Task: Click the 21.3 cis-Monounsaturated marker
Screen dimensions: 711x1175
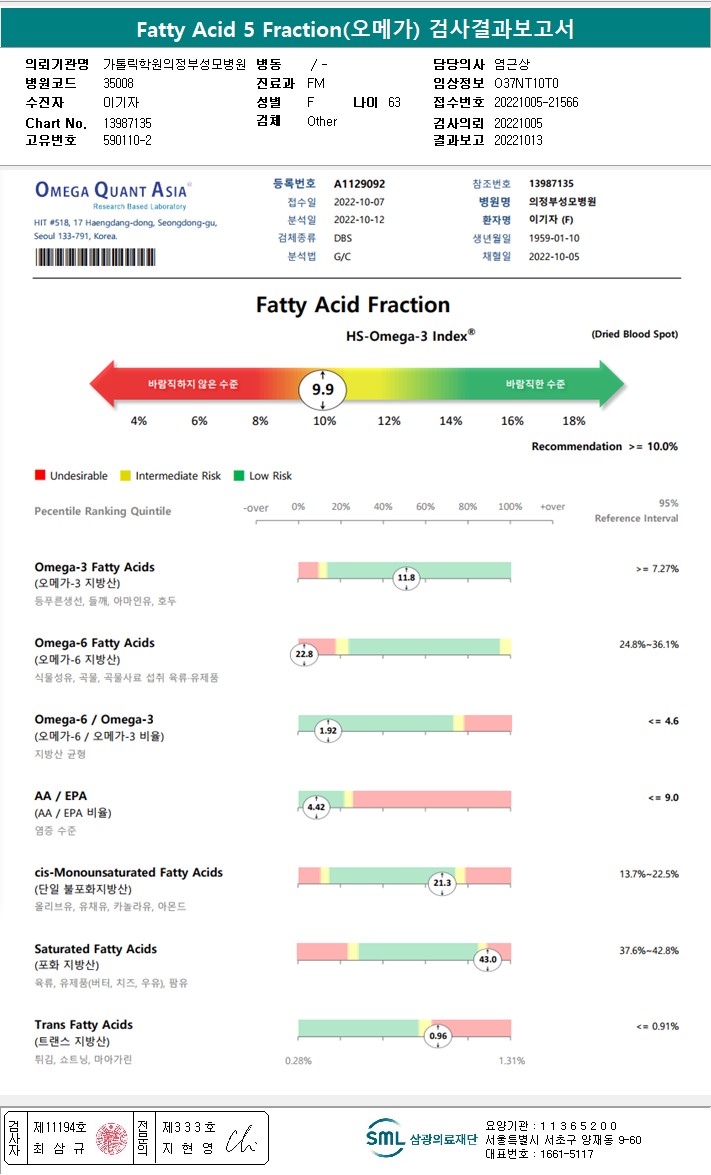Action: [442, 883]
